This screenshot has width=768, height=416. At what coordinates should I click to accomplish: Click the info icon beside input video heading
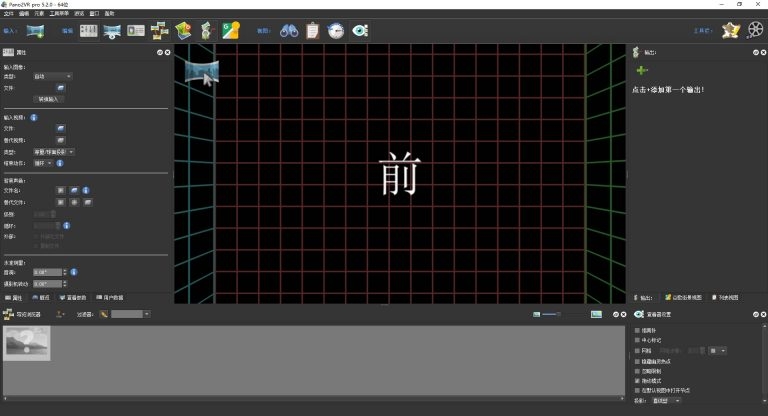(34, 118)
